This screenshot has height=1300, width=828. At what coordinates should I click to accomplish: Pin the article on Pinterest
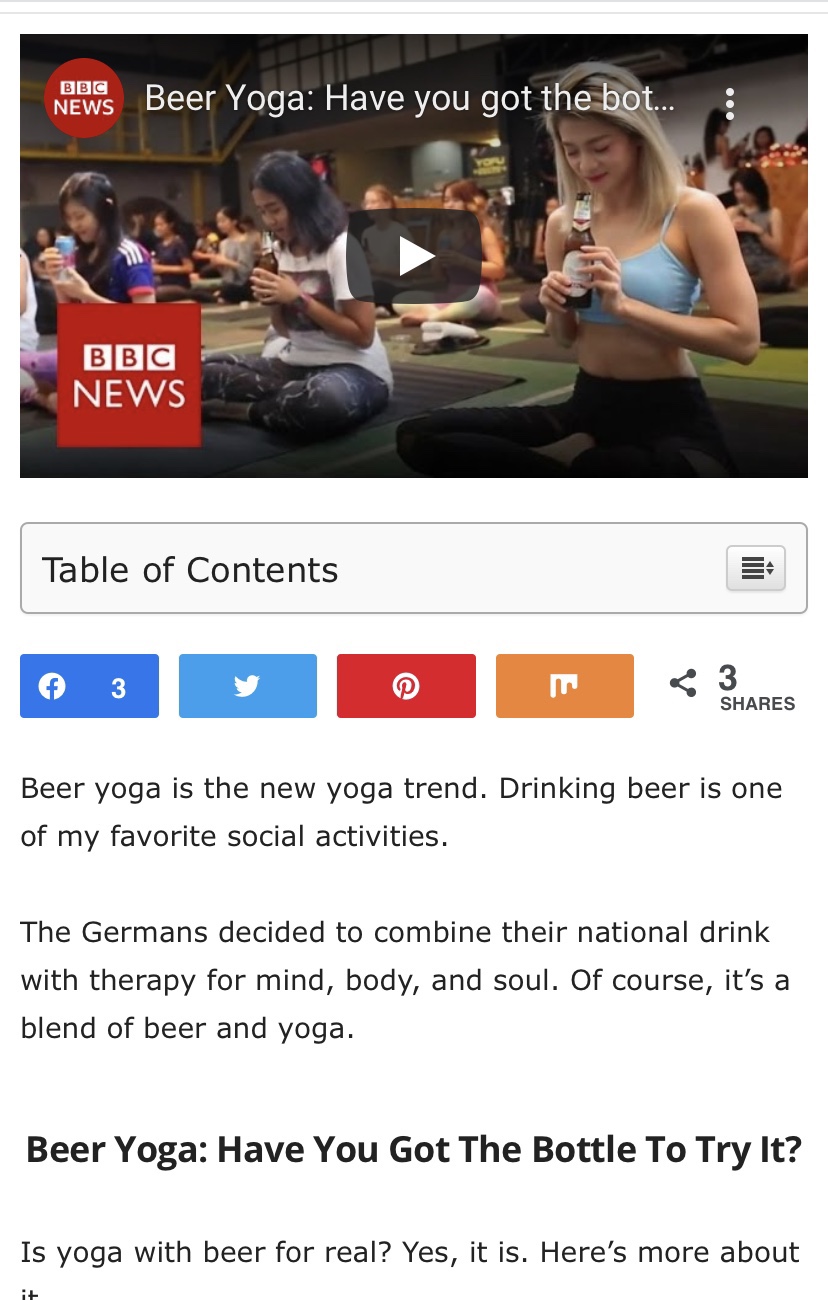406,686
